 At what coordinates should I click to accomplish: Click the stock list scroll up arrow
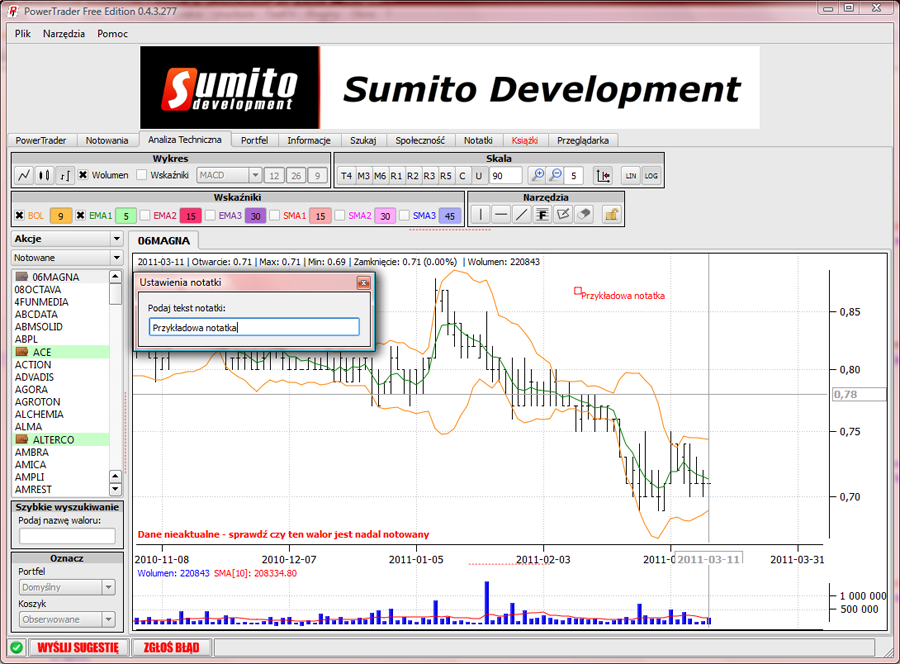pyautogui.click(x=115, y=276)
